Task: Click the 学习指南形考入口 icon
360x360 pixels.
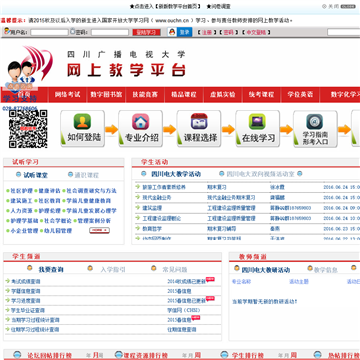Action: pyautogui.click(x=315, y=121)
